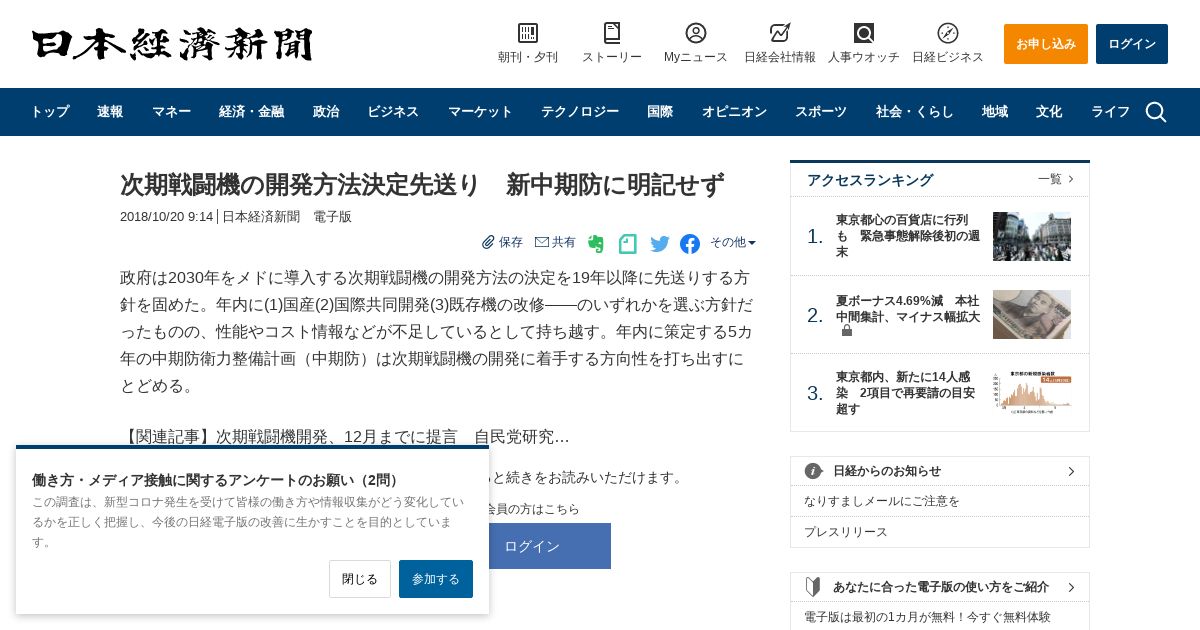Expand the その他 sharing options dropdown

click(x=733, y=242)
